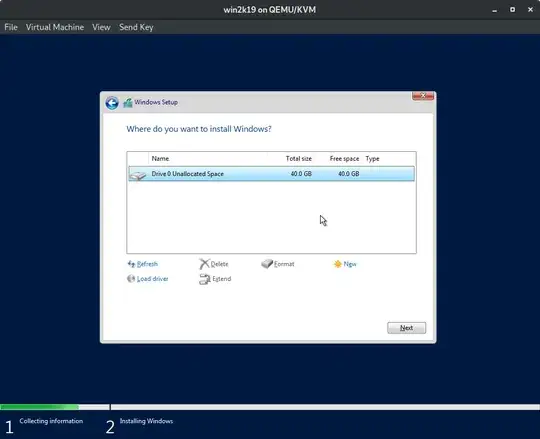Click the Load driver link
The image size is (540, 439).
tap(153, 279)
